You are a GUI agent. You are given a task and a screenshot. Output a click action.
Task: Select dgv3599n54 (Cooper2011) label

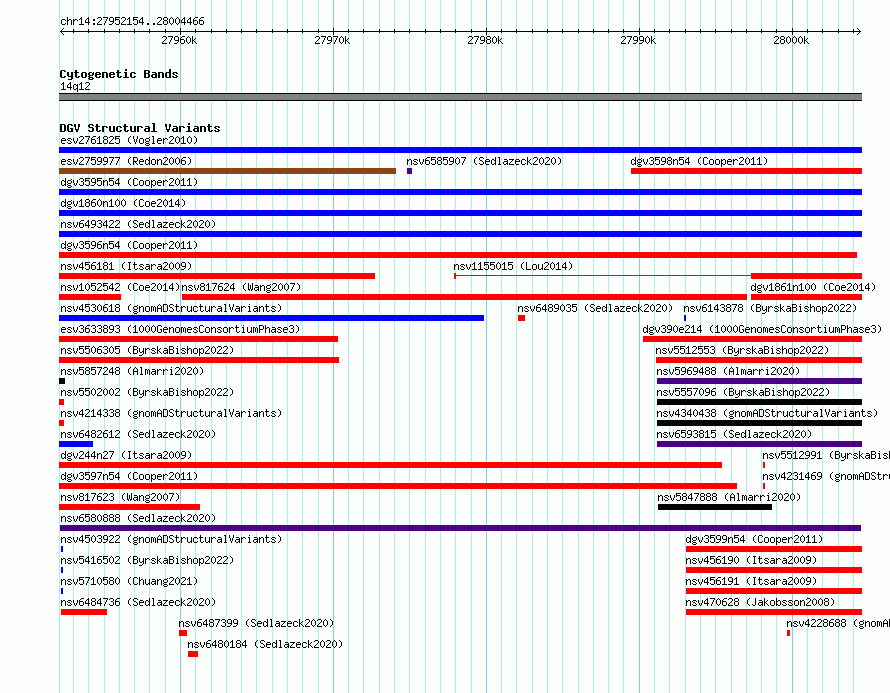(754, 539)
